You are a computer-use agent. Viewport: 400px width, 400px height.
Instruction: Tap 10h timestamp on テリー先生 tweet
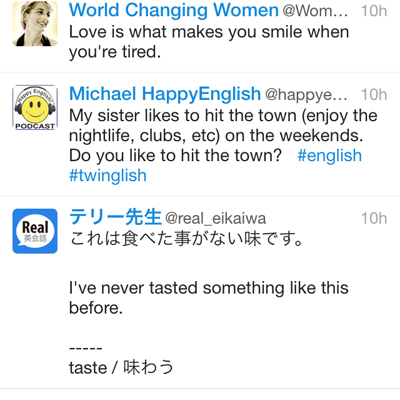click(x=374, y=218)
